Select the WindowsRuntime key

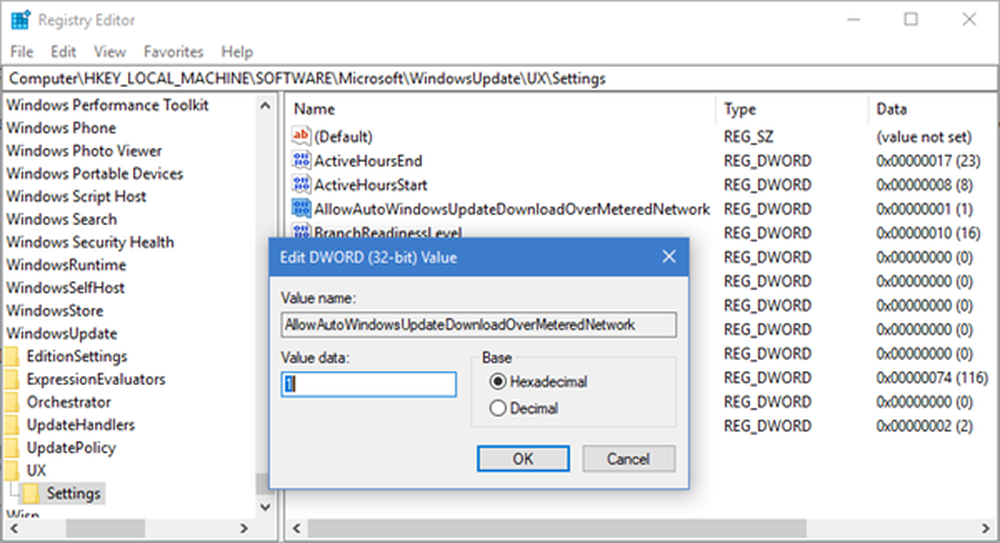click(66, 265)
